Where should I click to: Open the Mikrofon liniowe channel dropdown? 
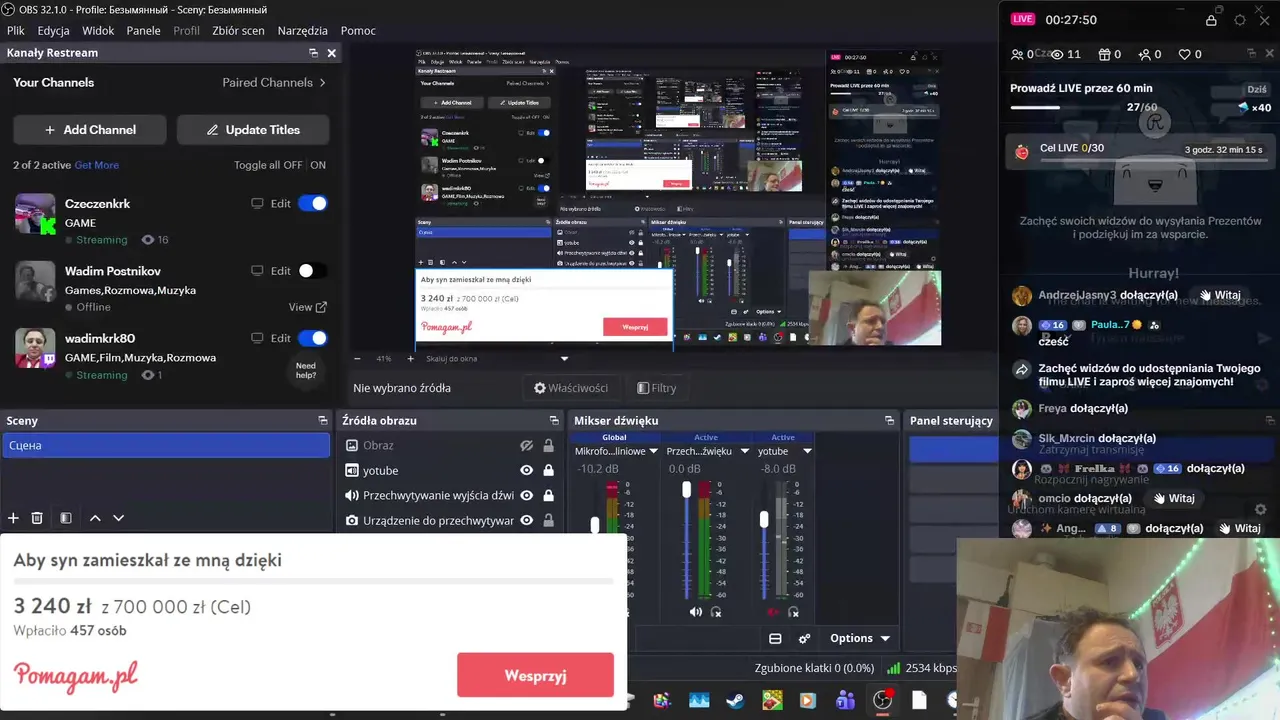655,451
